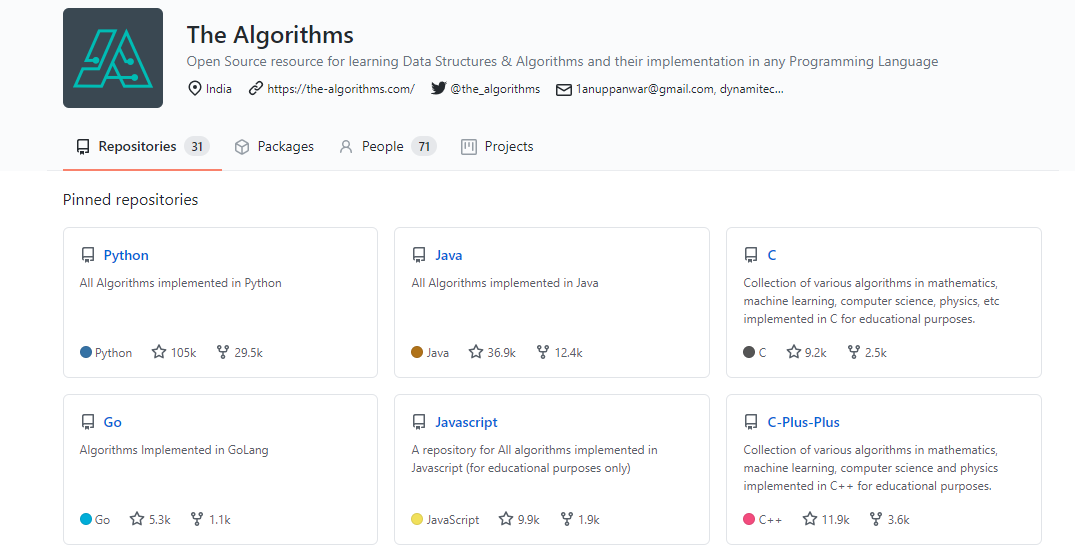Click the Twitter bird icon
Image resolution: width=1075 pixels, height=547 pixels.
click(438, 88)
